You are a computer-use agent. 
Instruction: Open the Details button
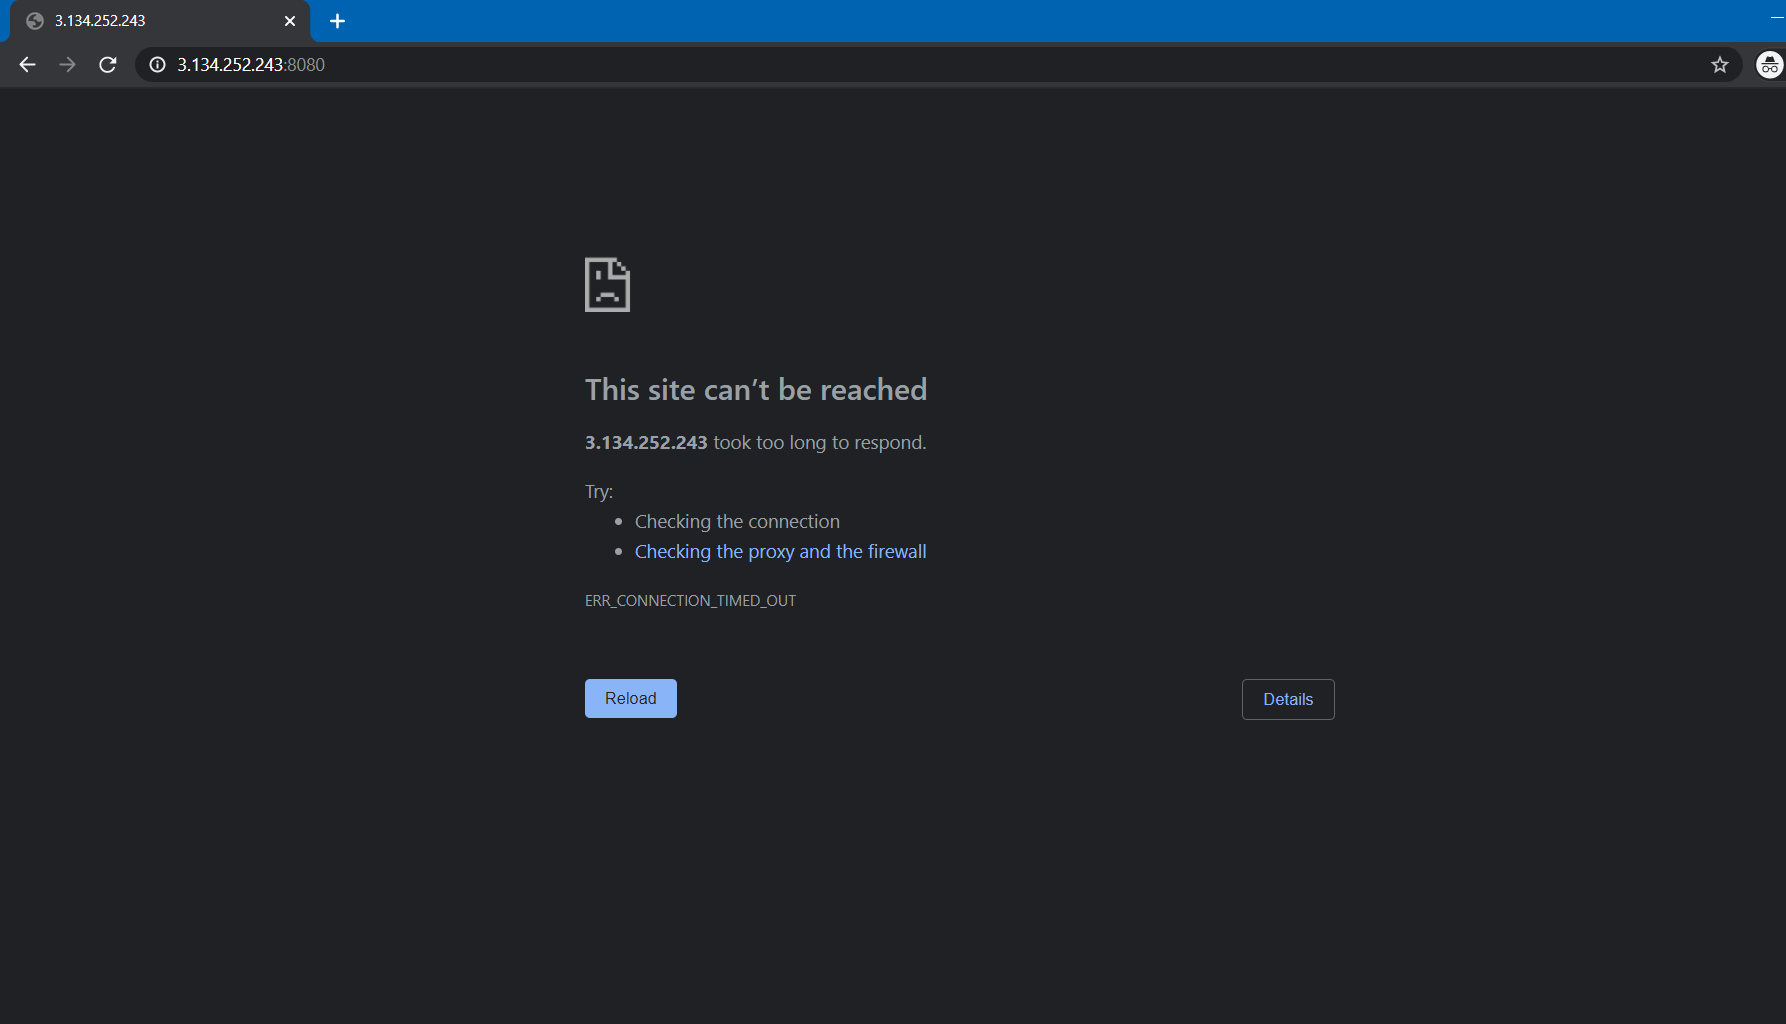(x=1288, y=699)
